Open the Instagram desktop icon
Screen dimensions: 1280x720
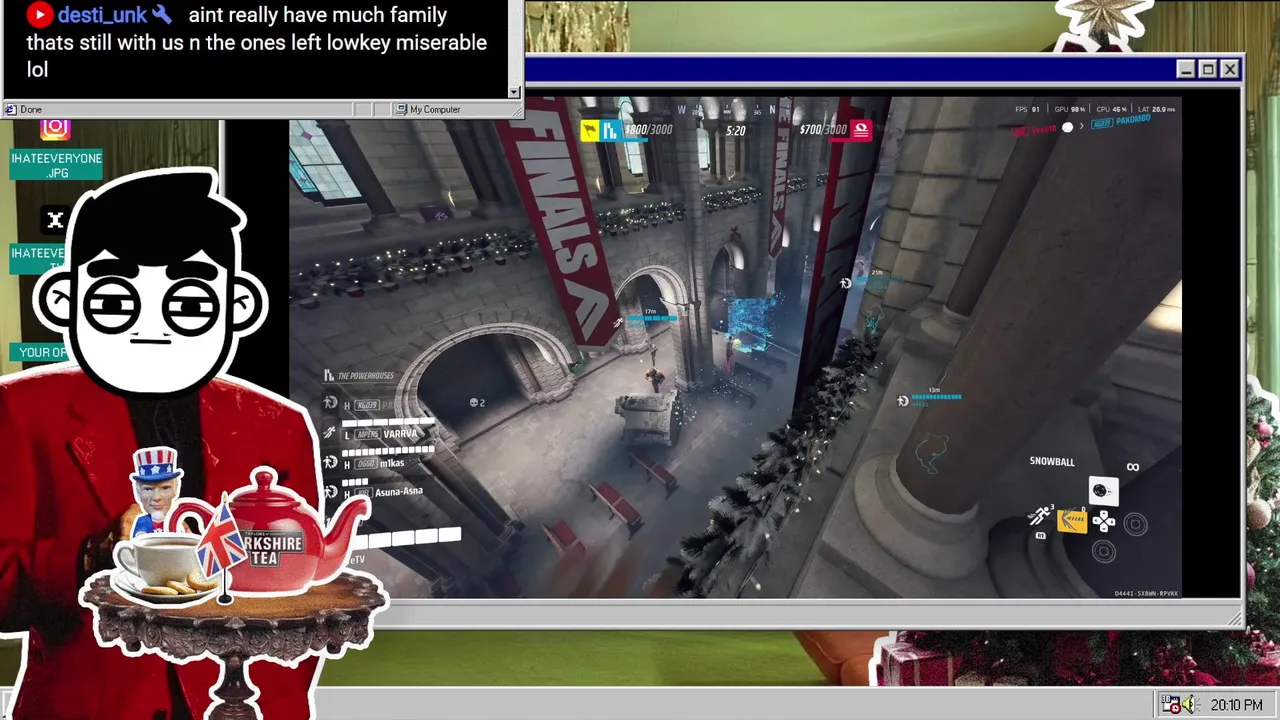pyautogui.click(x=55, y=128)
